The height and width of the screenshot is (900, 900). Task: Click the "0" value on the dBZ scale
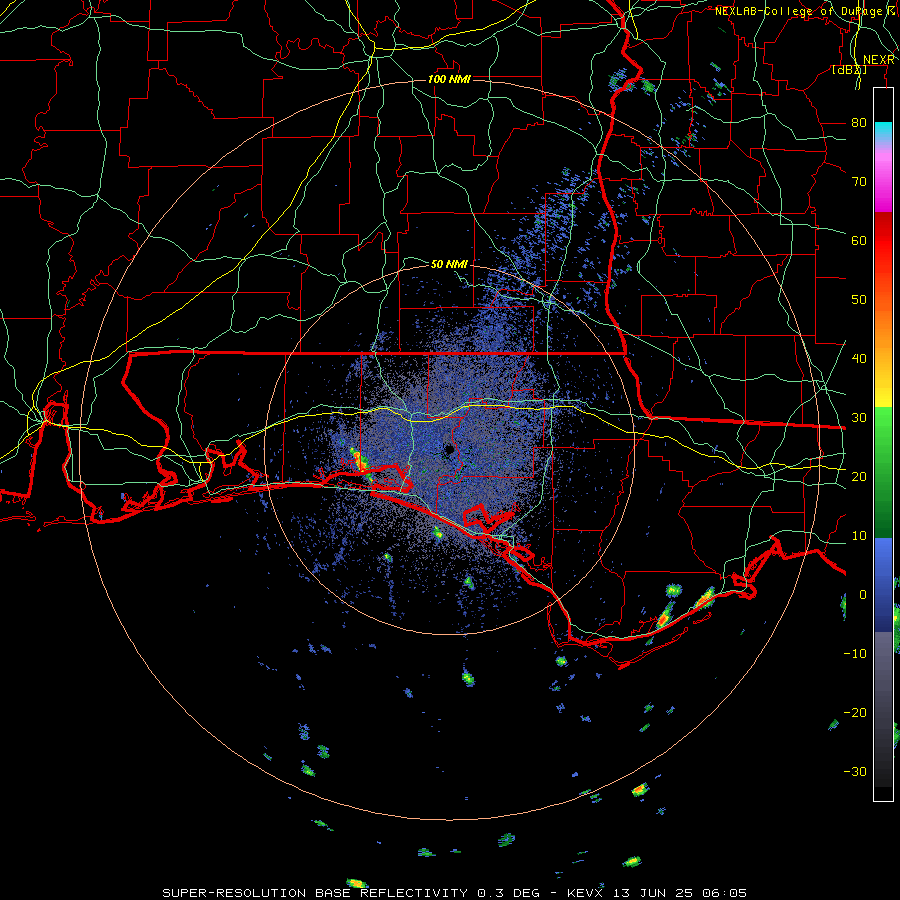(x=863, y=595)
